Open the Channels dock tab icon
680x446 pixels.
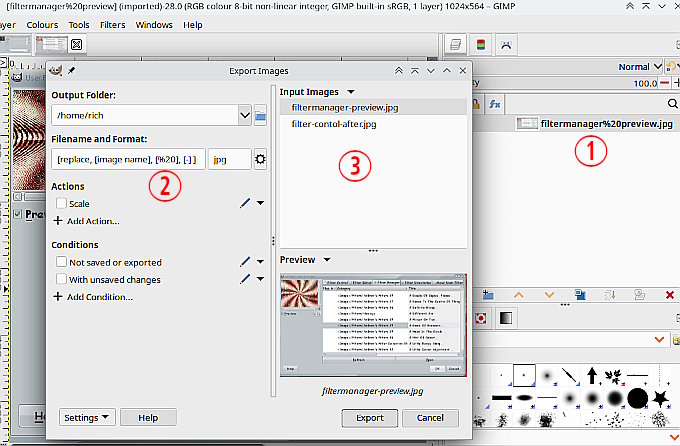click(481, 45)
